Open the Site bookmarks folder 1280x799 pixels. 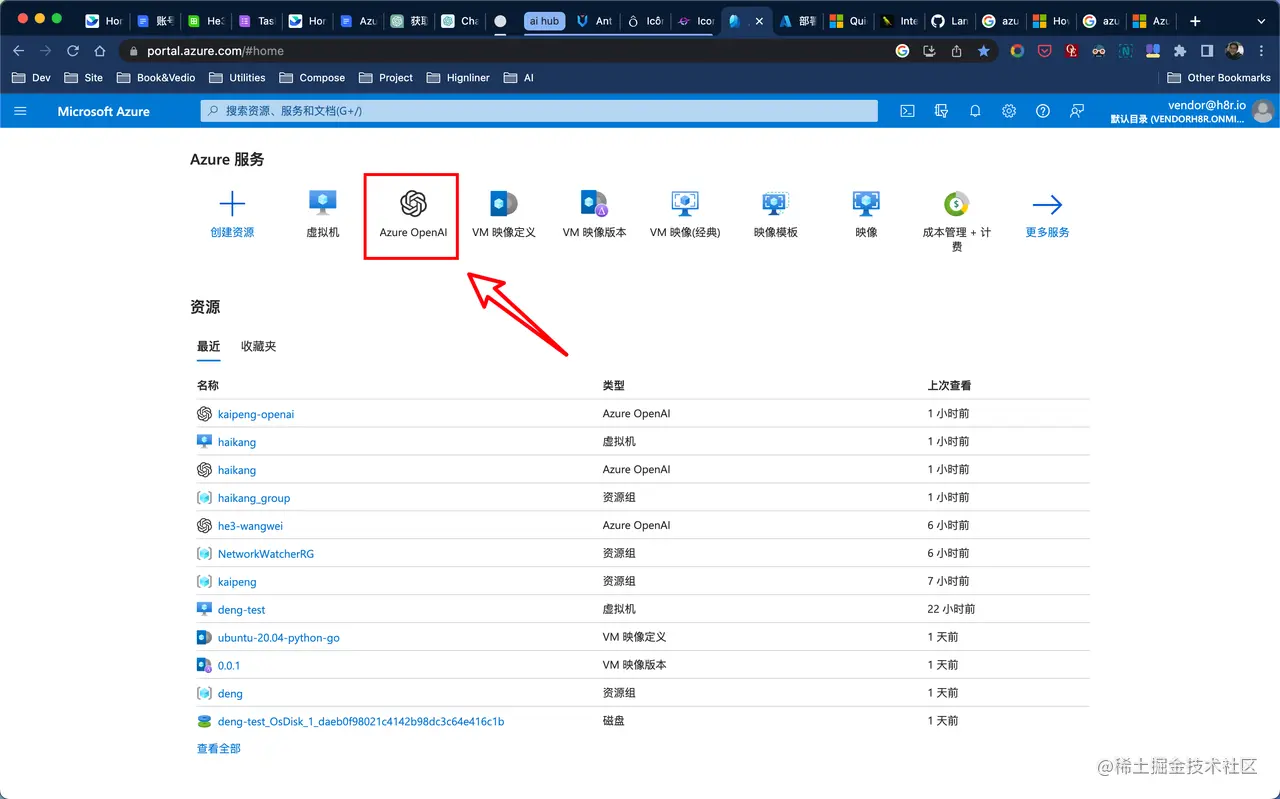pyautogui.click(x=84, y=77)
